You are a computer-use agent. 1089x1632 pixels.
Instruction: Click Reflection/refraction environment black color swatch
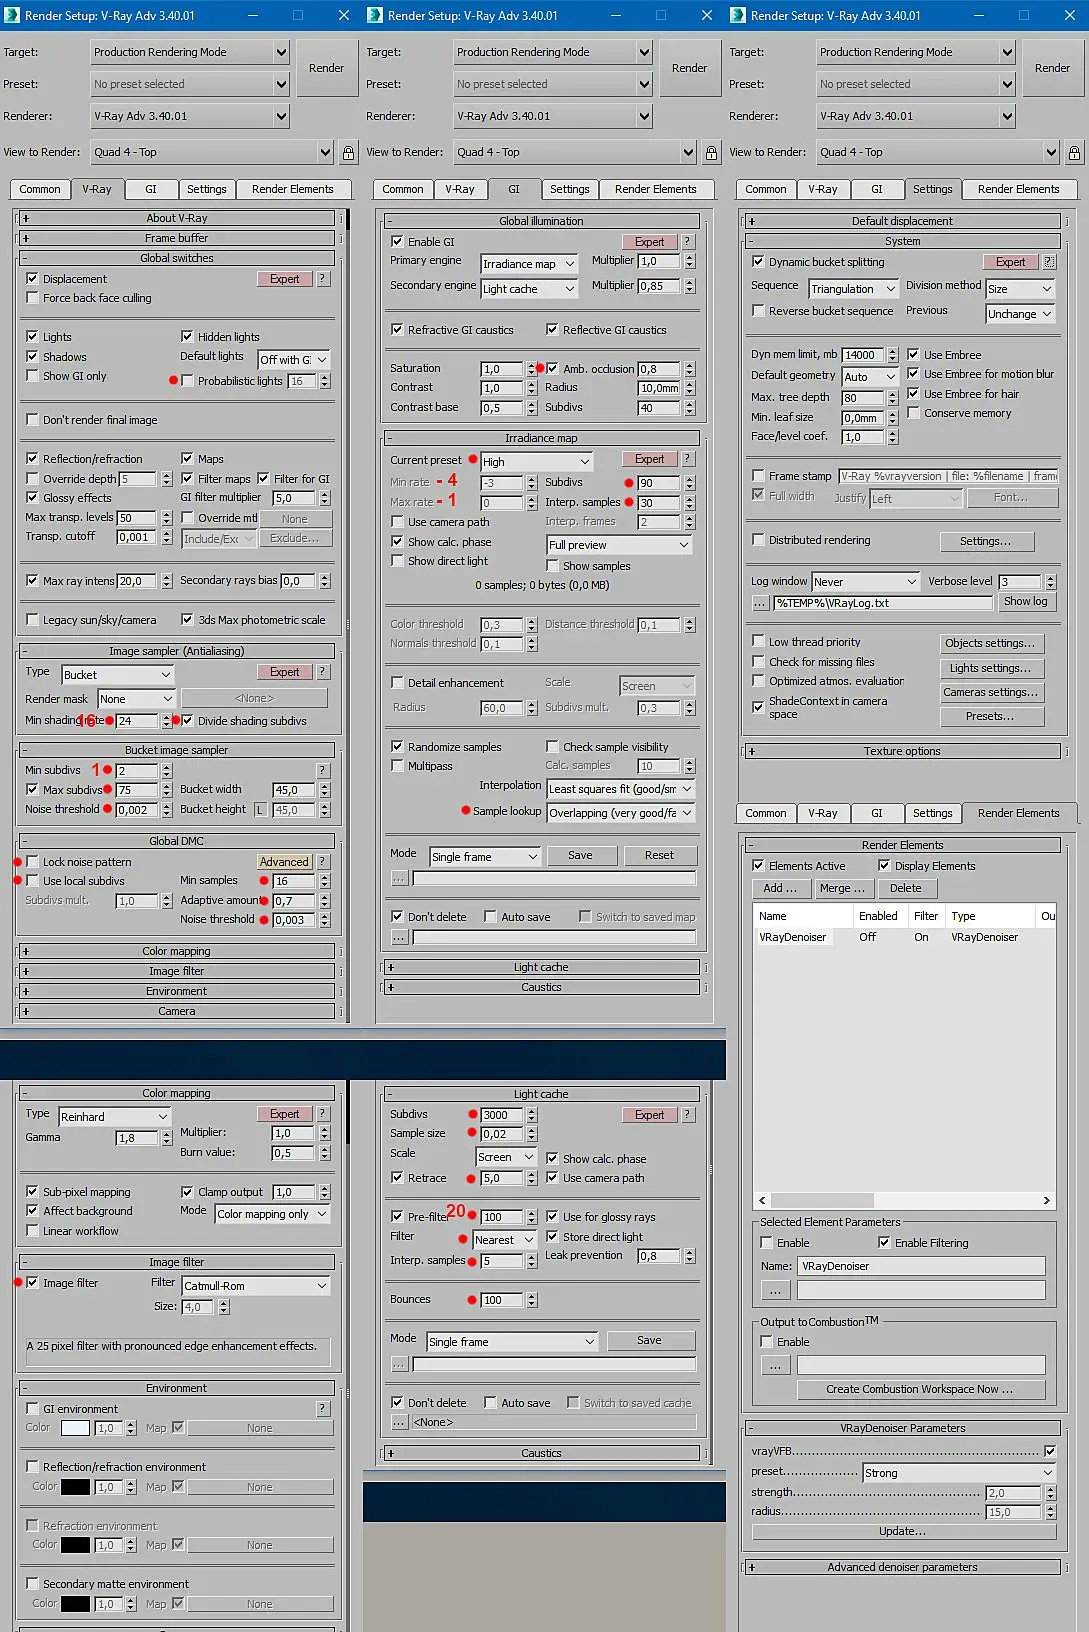75,1487
